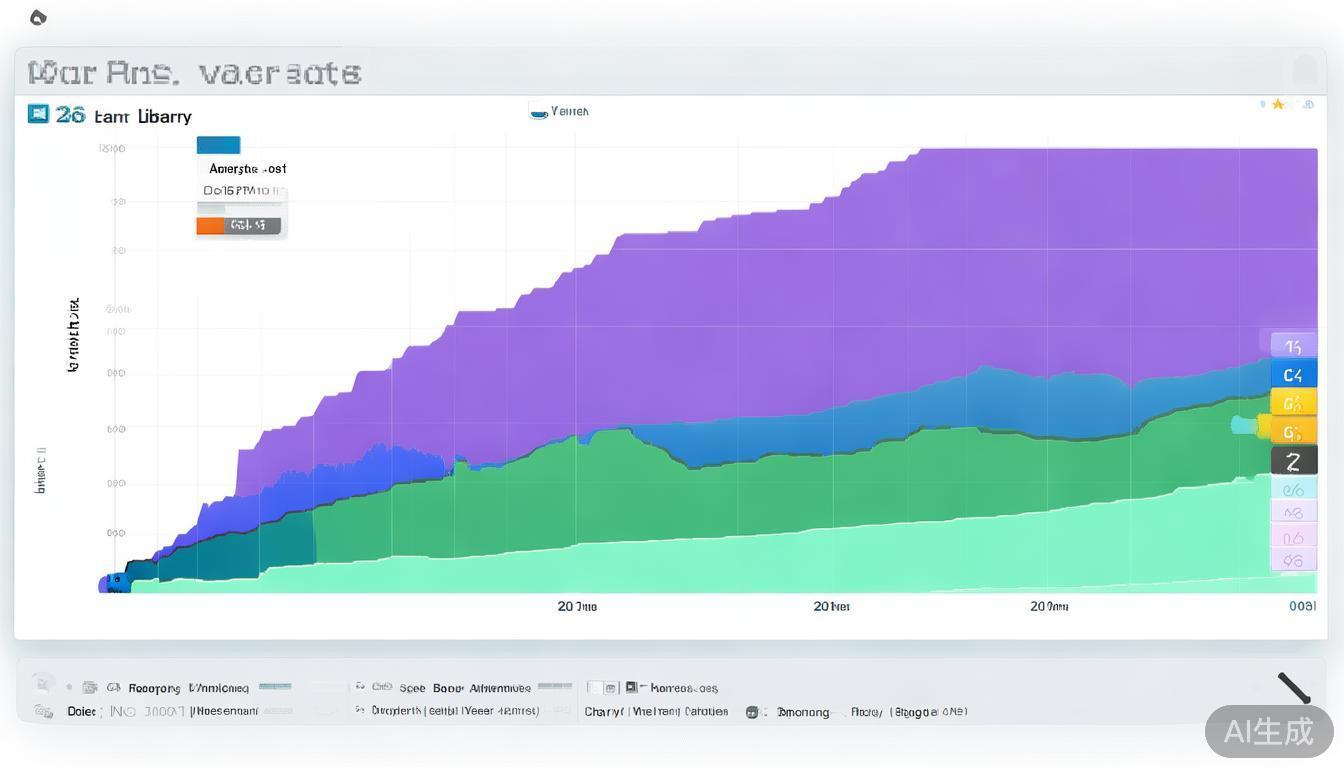The image size is (1344, 768).
Task: Select the upper yellow series swatch
Action: pyautogui.click(x=1293, y=403)
